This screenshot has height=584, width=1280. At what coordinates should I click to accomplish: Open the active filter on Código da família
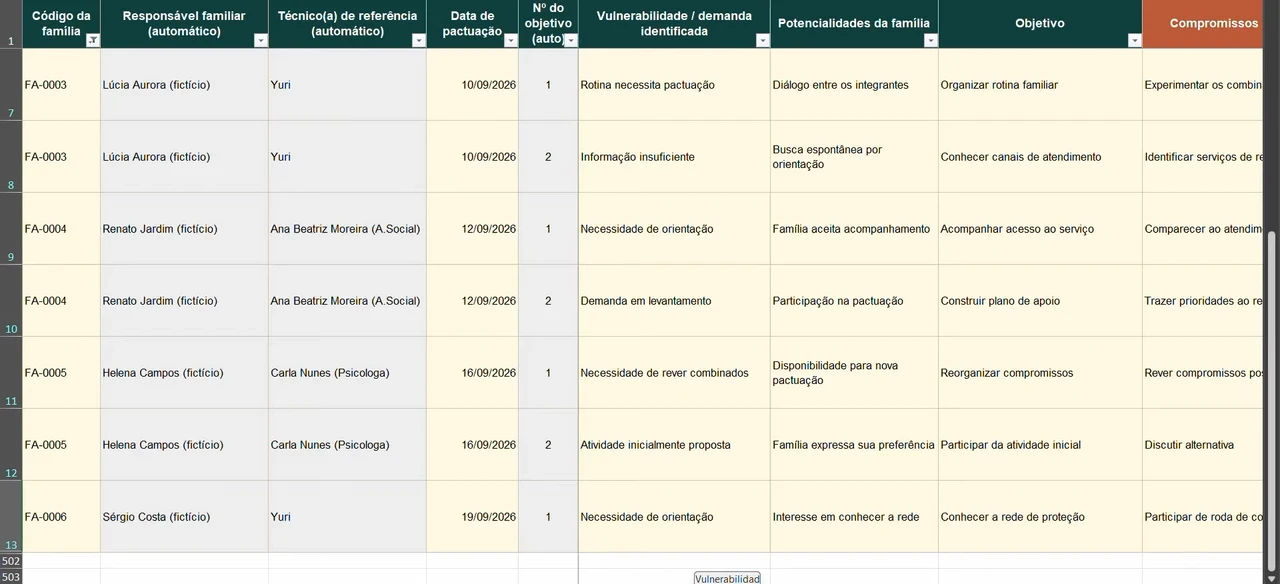(x=93, y=41)
